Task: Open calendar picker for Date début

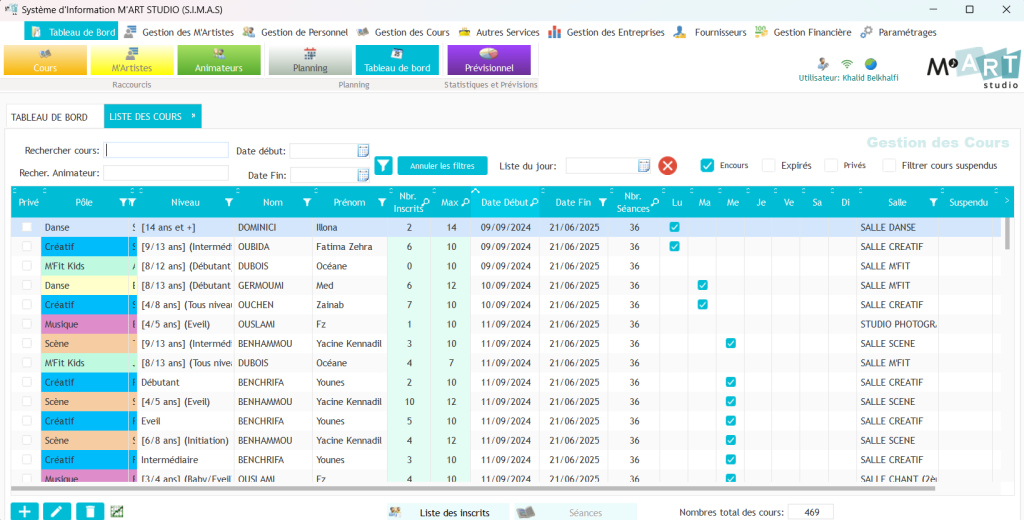Action: [x=364, y=151]
